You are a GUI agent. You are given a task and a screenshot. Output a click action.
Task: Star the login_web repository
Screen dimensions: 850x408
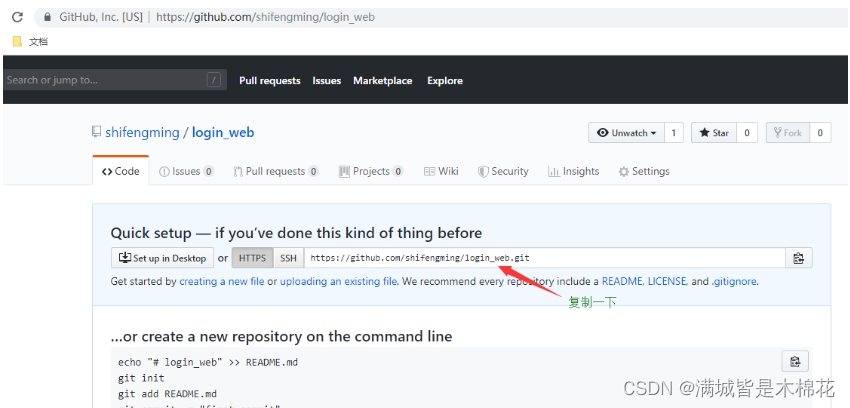[x=714, y=133]
